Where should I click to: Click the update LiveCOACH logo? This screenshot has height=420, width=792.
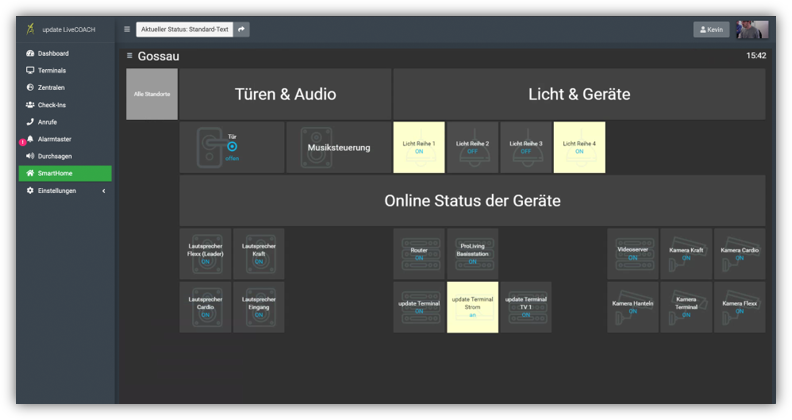[31, 29]
